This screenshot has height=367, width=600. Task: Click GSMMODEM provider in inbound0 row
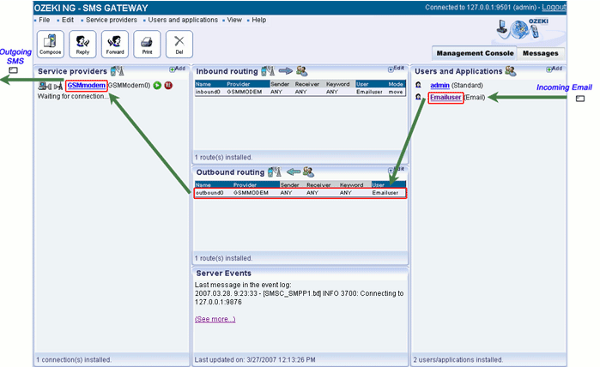[244, 92]
